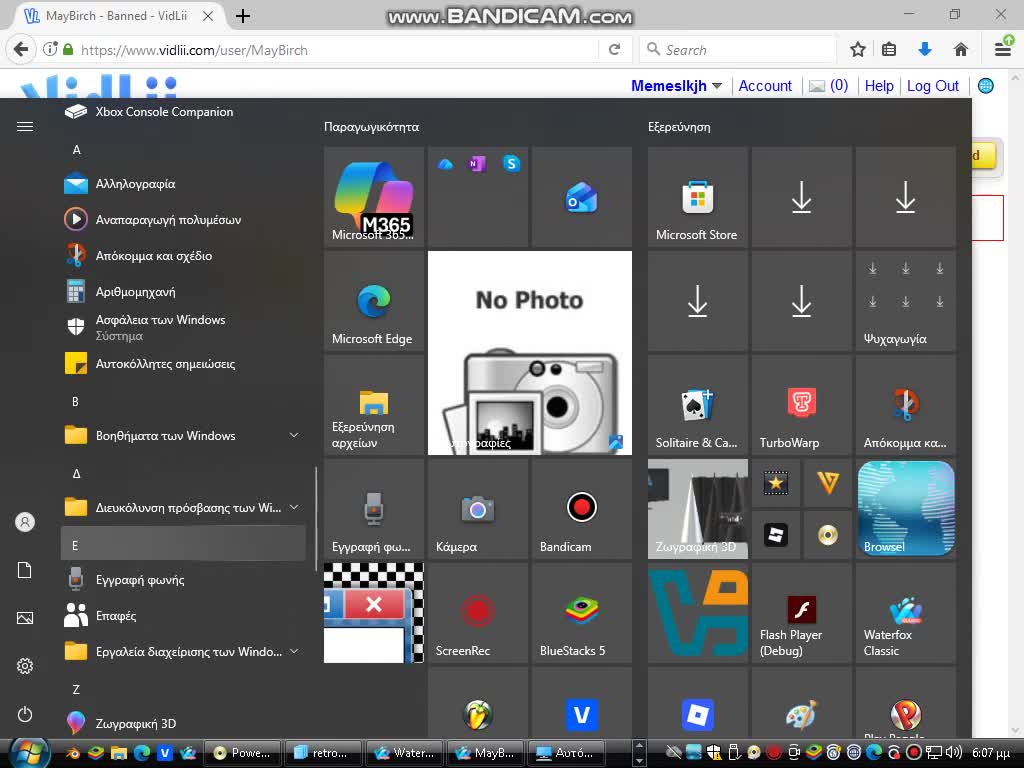The width and height of the screenshot is (1024, 768).
Task: Toggle the Start menu hamburger button
Action: (x=25, y=126)
